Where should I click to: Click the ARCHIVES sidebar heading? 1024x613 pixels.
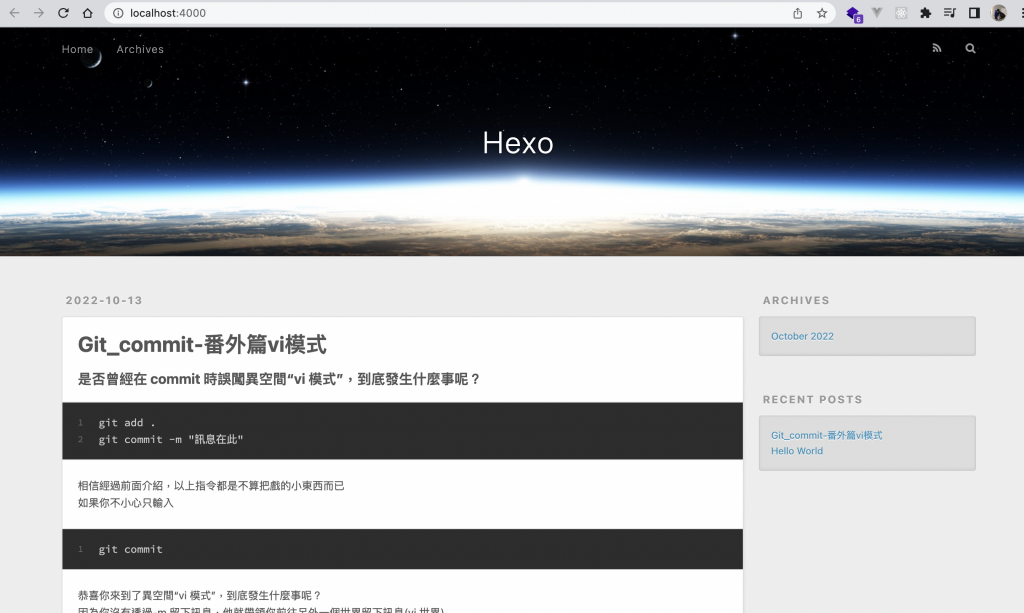tap(796, 300)
